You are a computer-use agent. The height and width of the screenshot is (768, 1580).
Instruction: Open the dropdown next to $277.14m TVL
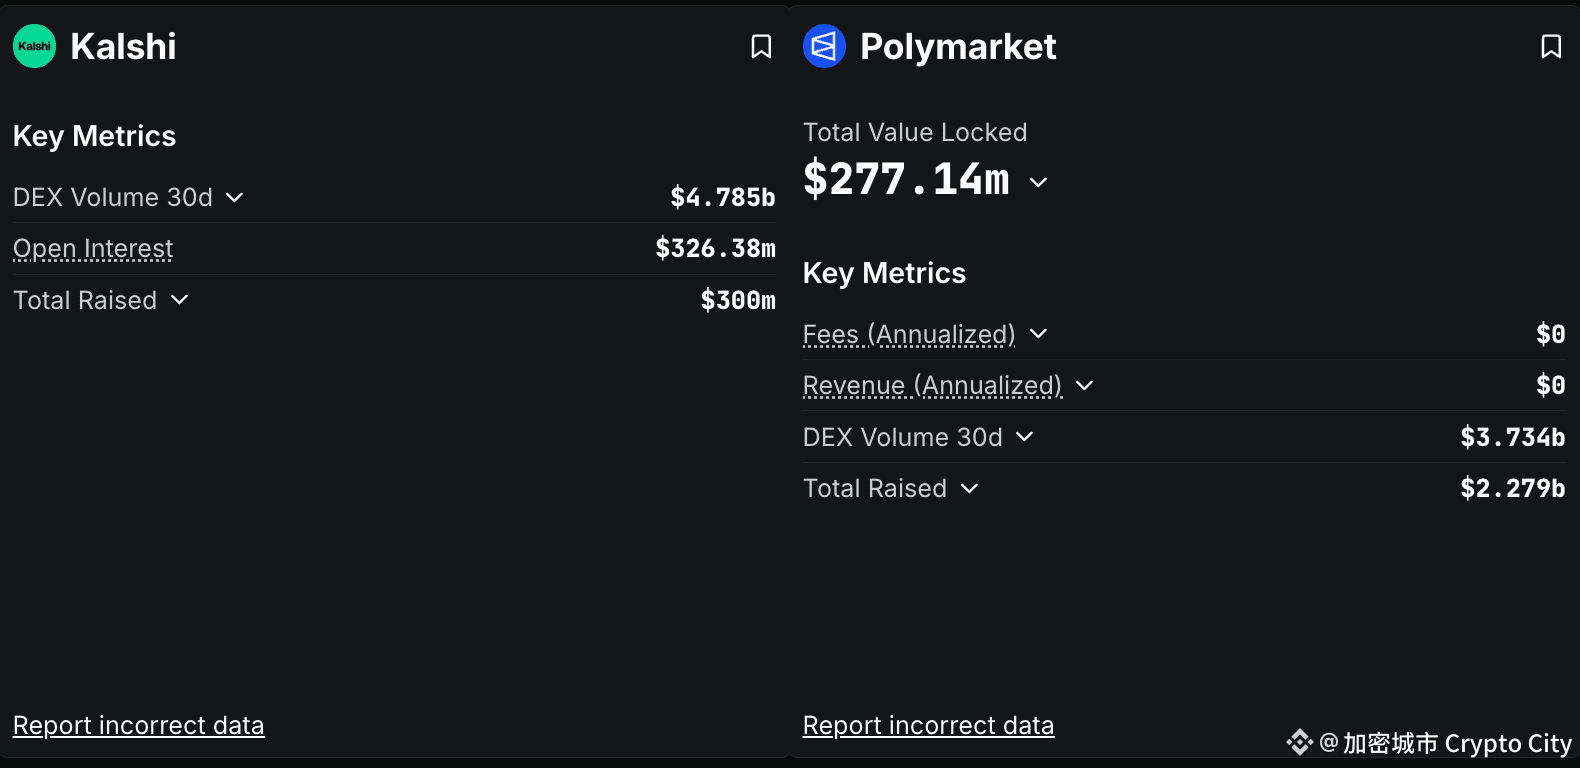point(1039,182)
